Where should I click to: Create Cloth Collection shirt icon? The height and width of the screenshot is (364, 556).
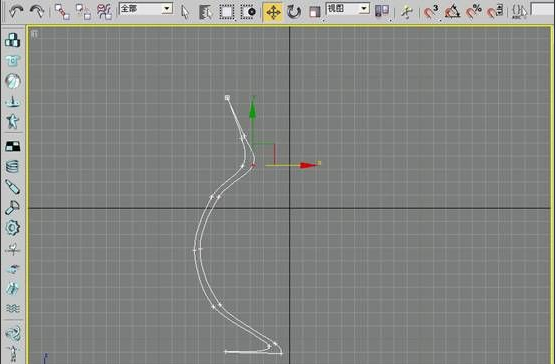click(12, 61)
